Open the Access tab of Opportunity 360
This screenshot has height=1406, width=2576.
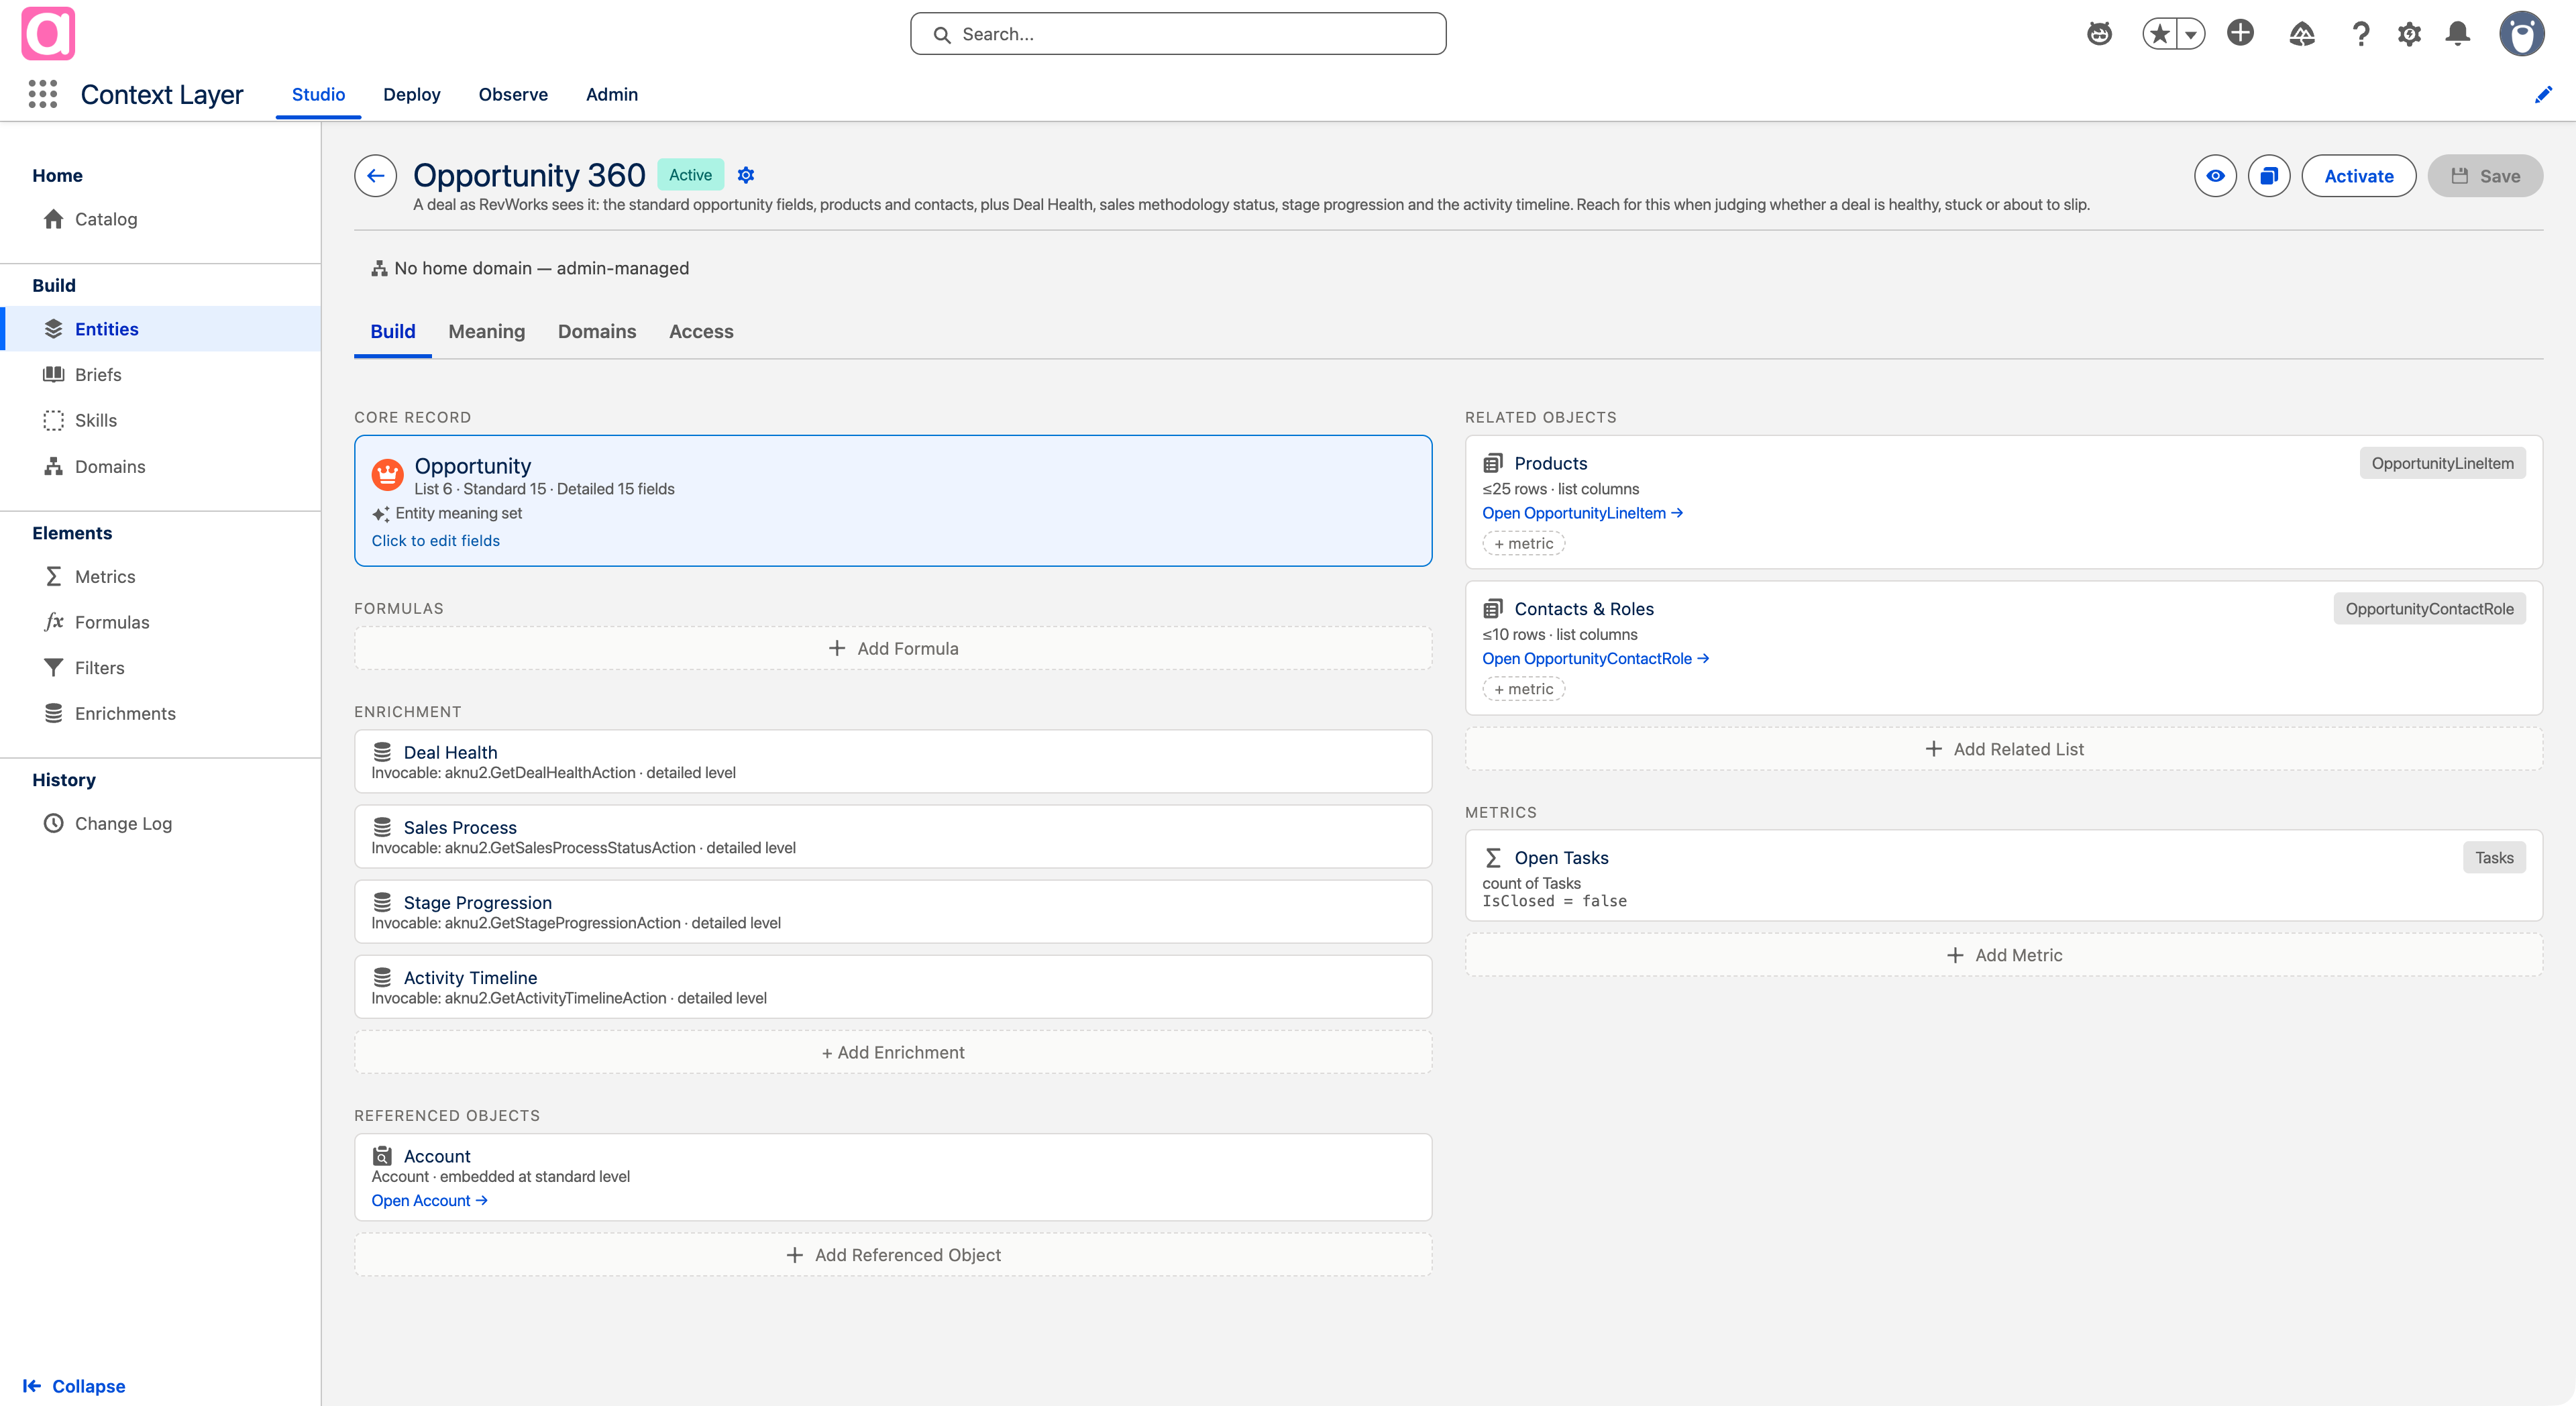click(x=701, y=331)
